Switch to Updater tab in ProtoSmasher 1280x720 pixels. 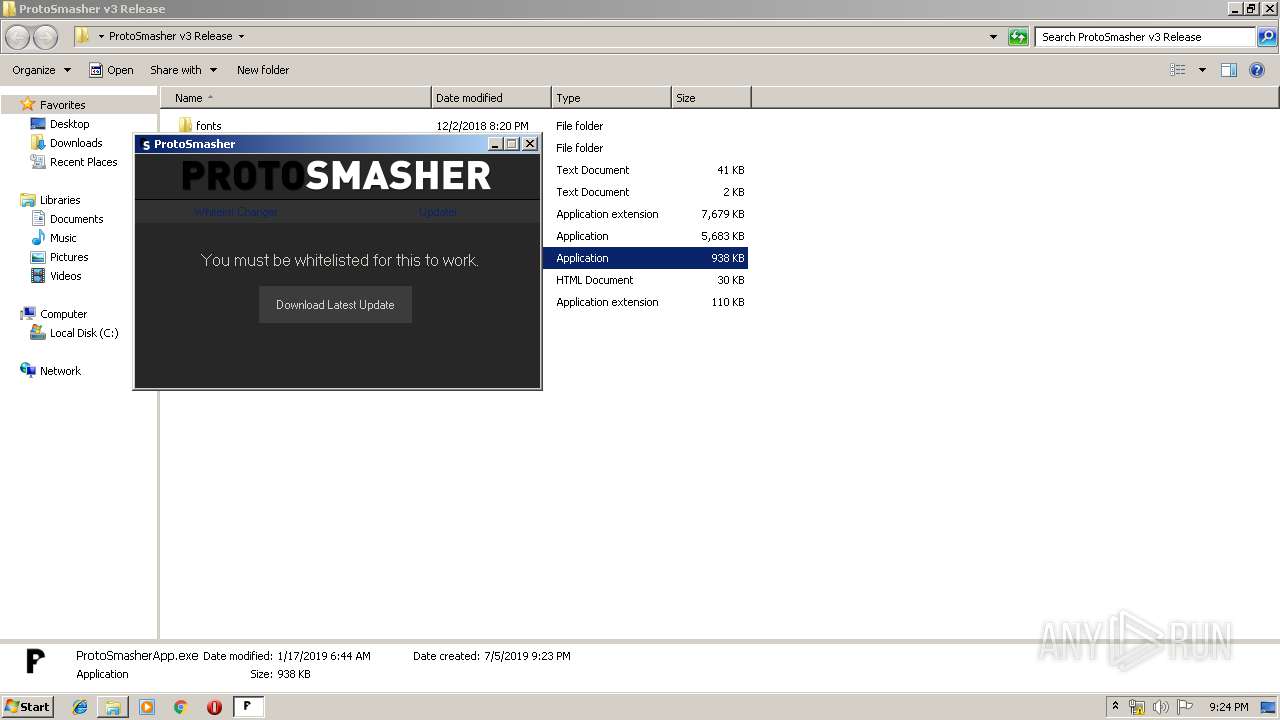[x=438, y=212]
